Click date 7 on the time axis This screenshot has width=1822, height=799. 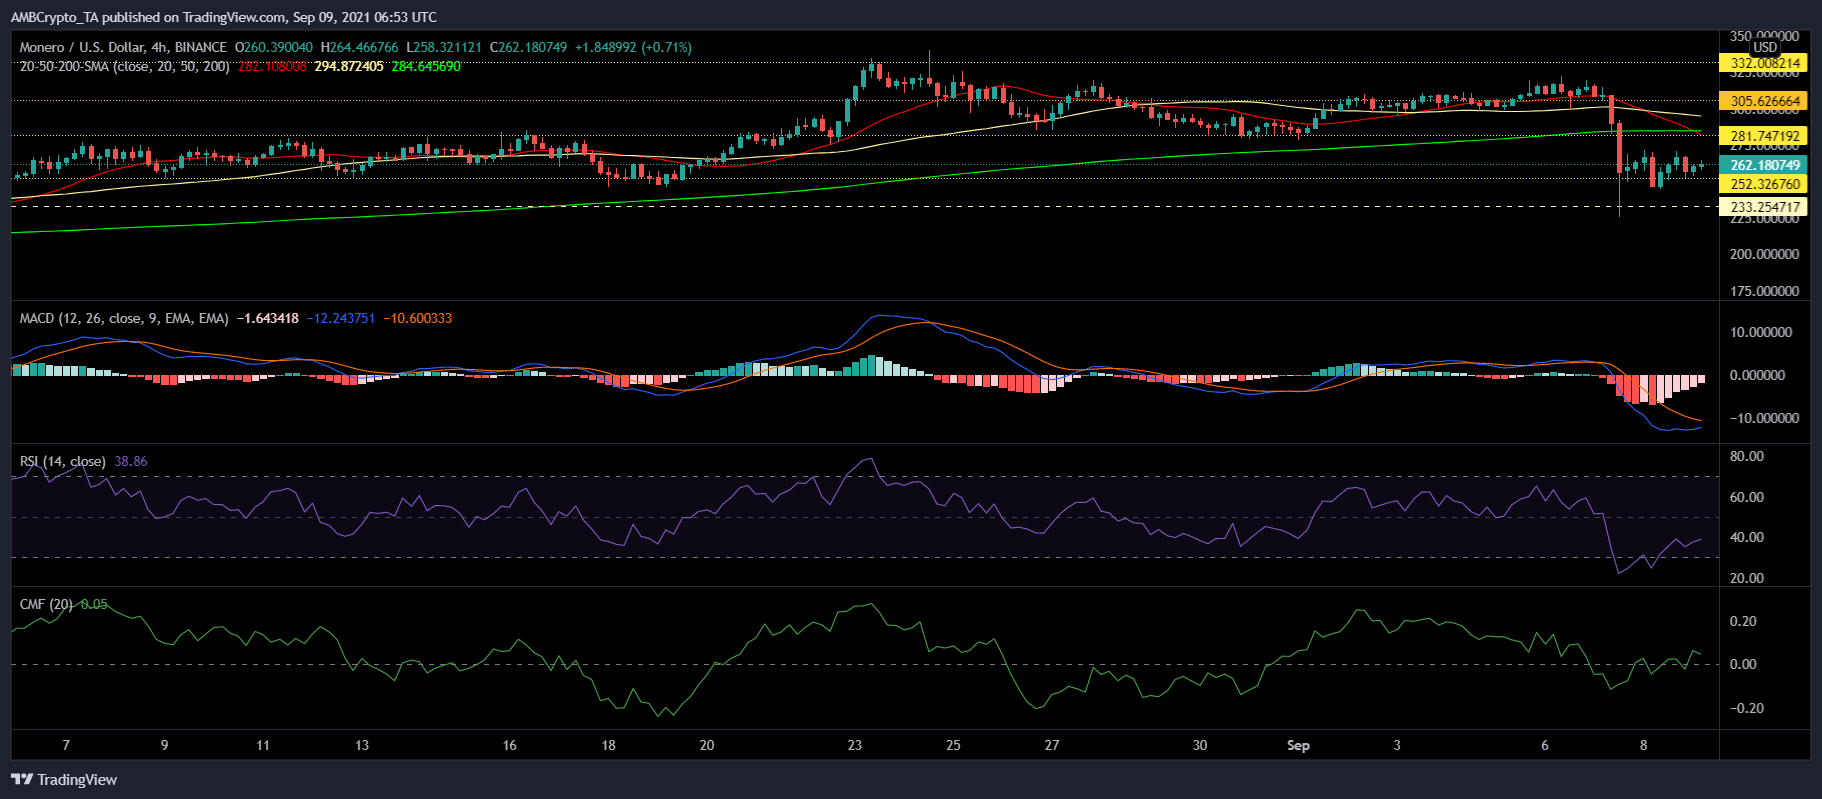click(x=66, y=745)
